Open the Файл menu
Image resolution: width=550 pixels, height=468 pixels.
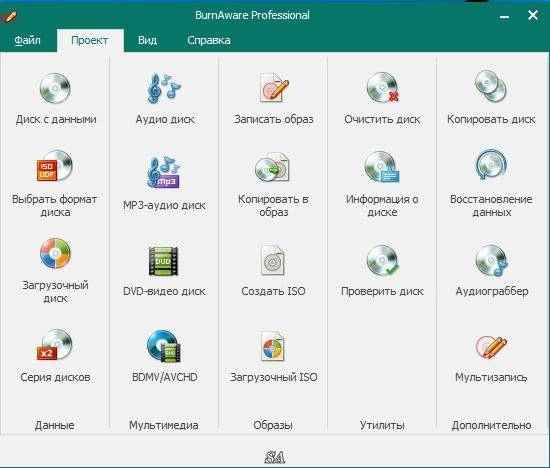(27, 40)
